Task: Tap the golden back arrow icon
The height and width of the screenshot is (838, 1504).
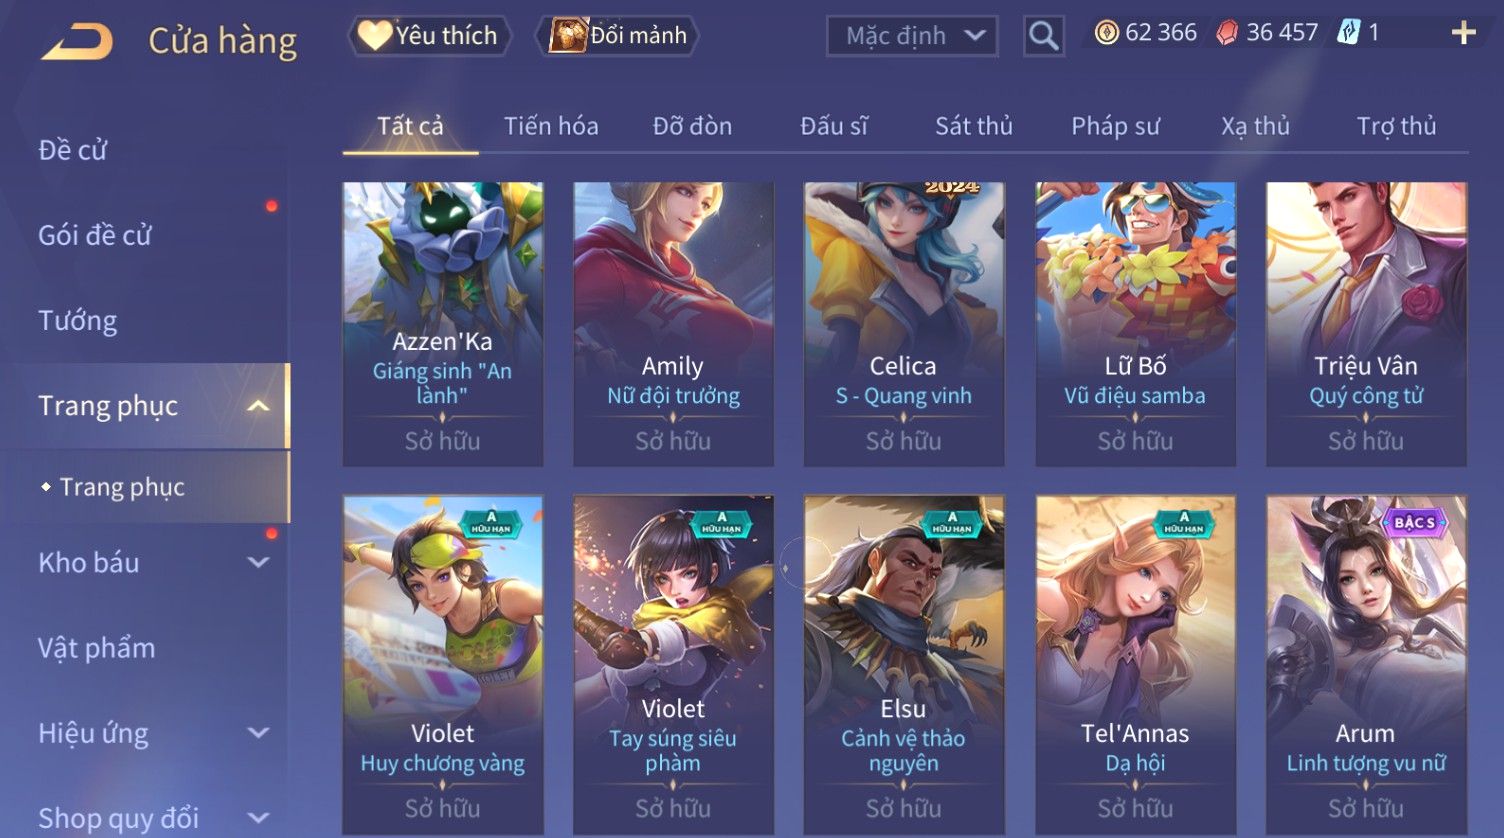Action: pos(76,42)
